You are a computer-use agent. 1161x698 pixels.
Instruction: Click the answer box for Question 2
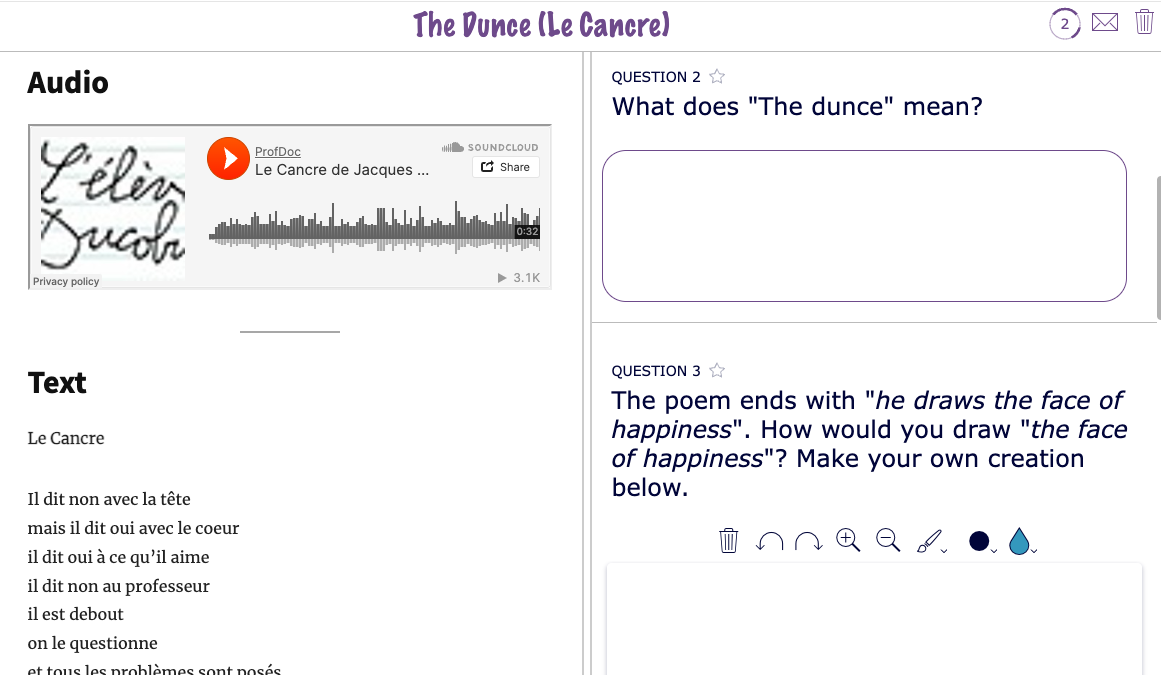864,225
